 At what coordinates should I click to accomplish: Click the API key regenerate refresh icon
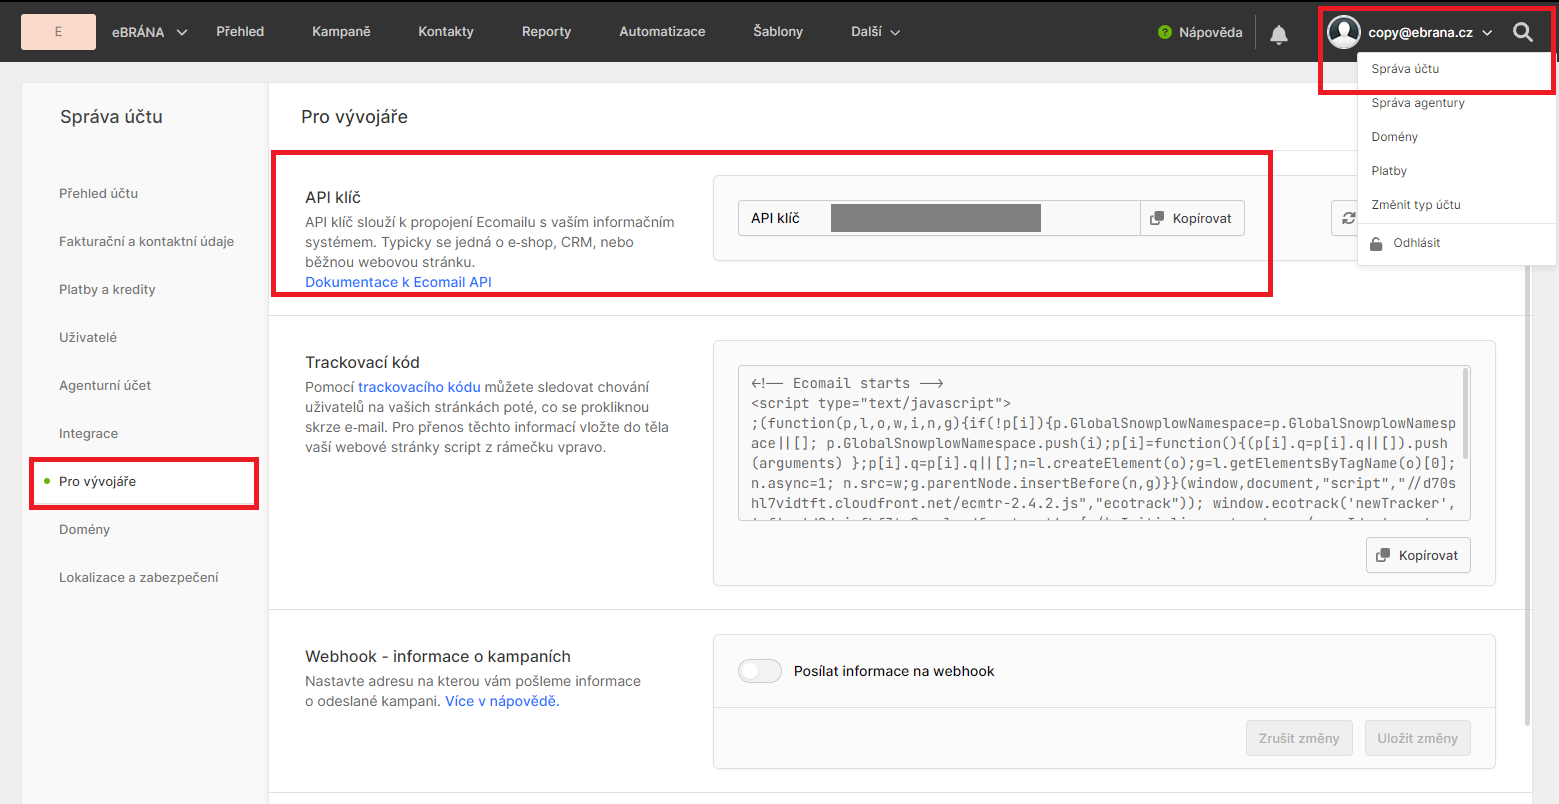(x=1346, y=218)
